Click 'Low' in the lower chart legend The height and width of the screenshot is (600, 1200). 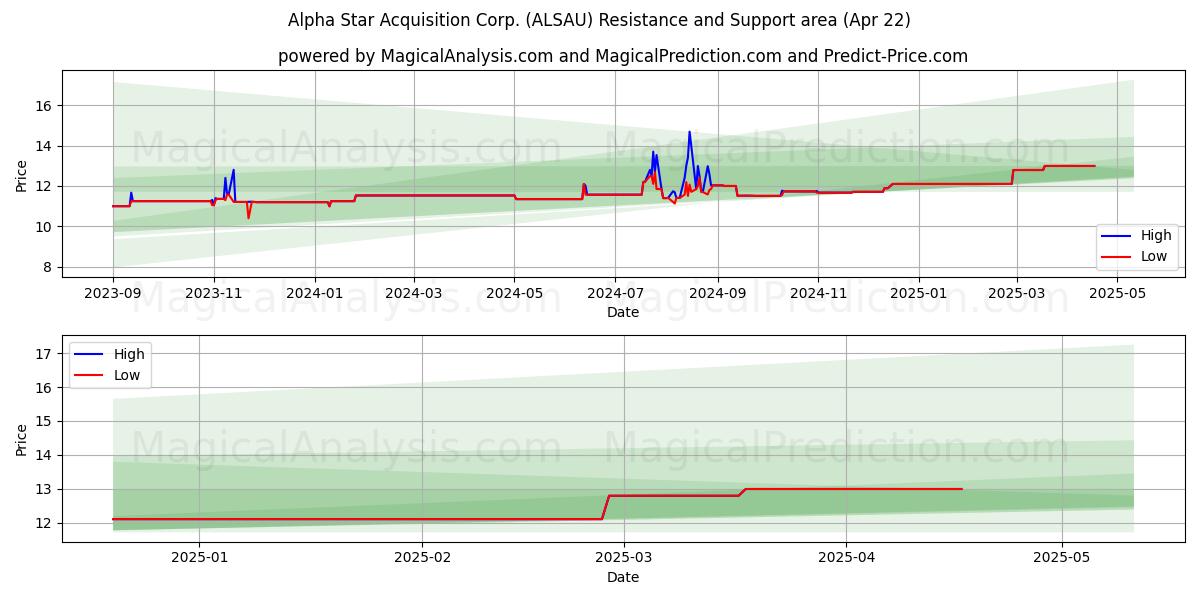pos(127,375)
